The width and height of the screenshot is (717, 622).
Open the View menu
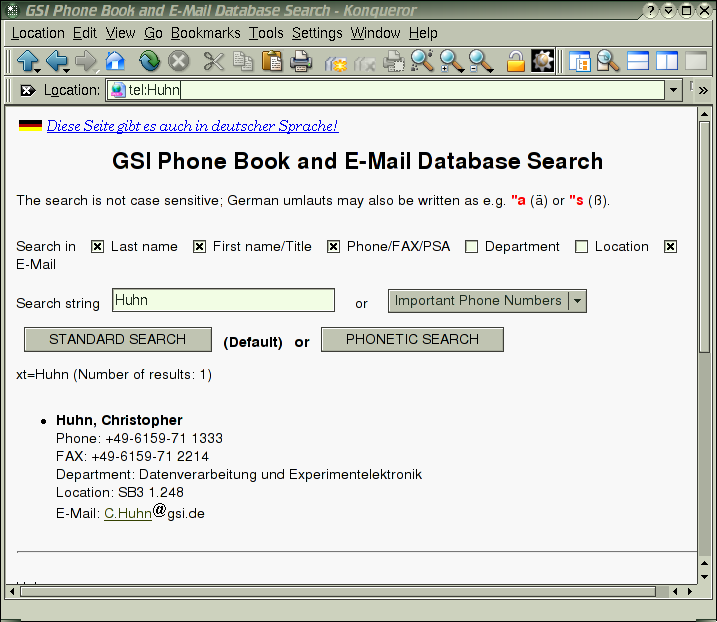(x=120, y=33)
